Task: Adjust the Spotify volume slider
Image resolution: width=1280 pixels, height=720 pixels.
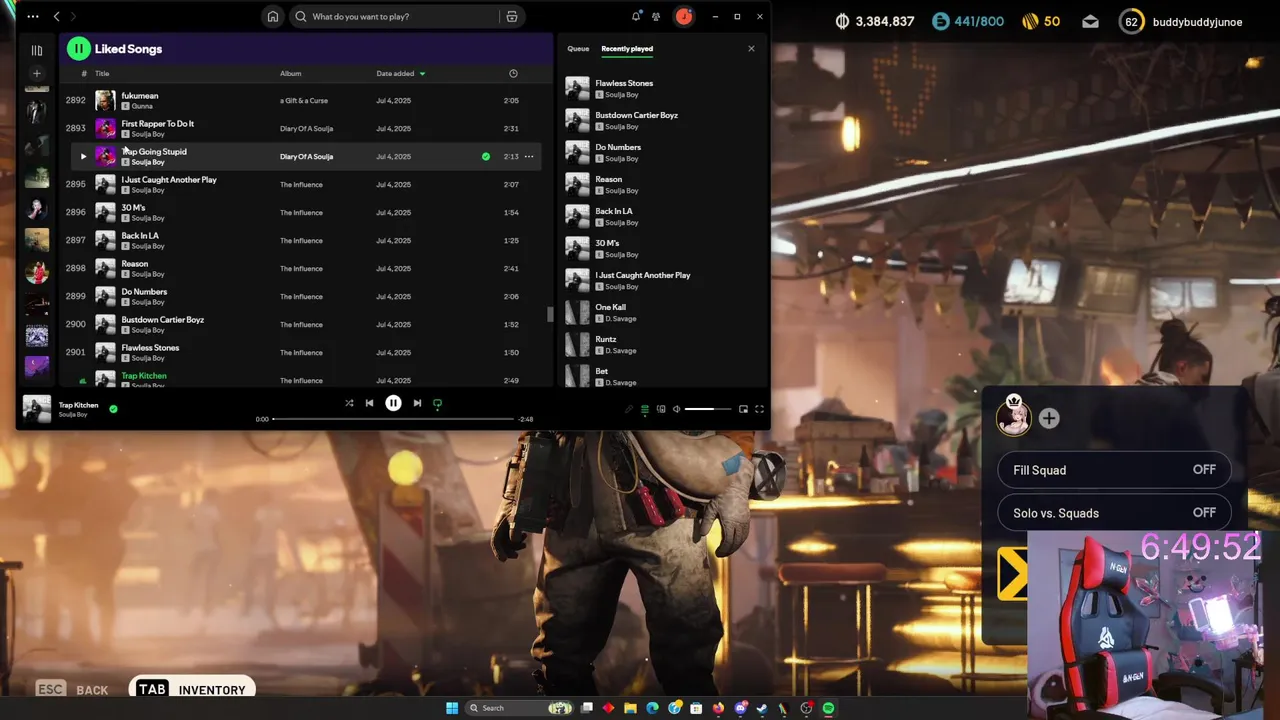Action: point(707,409)
